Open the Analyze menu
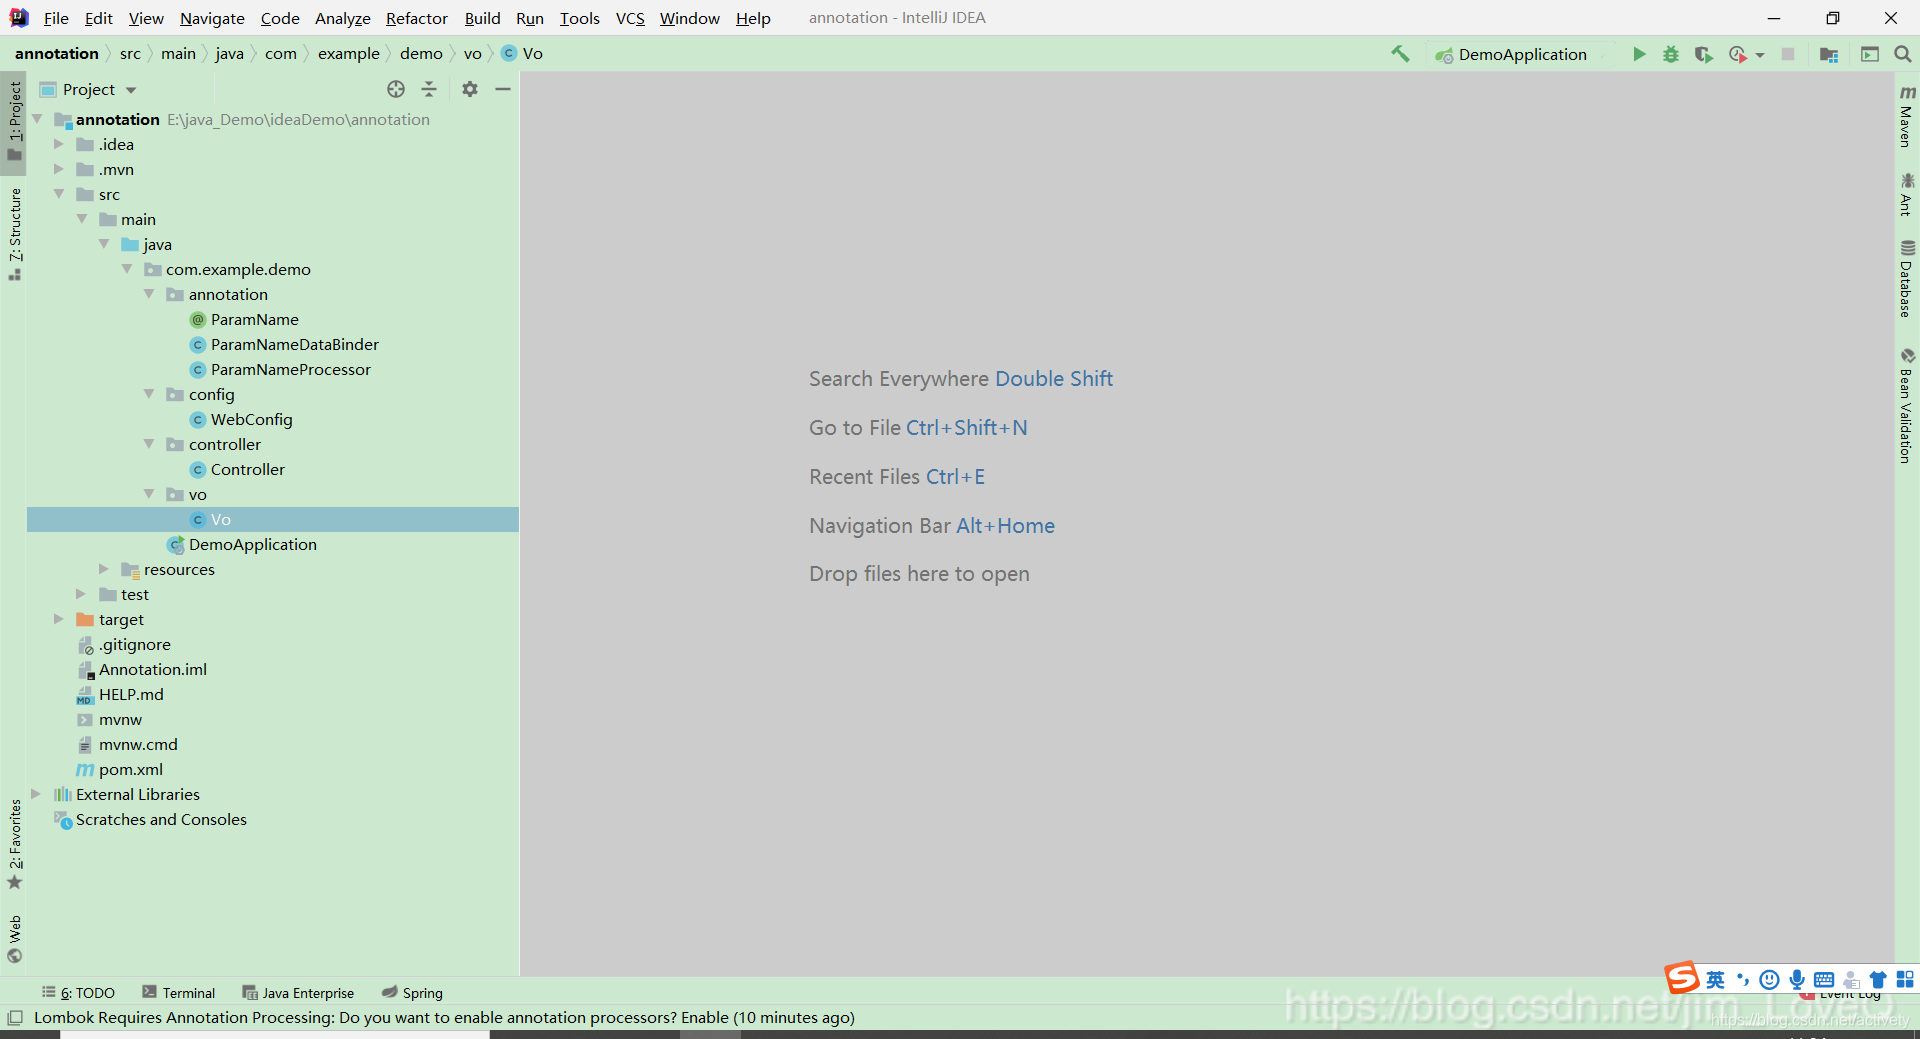Viewport: 1920px width, 1039px height. pos(342,18)
